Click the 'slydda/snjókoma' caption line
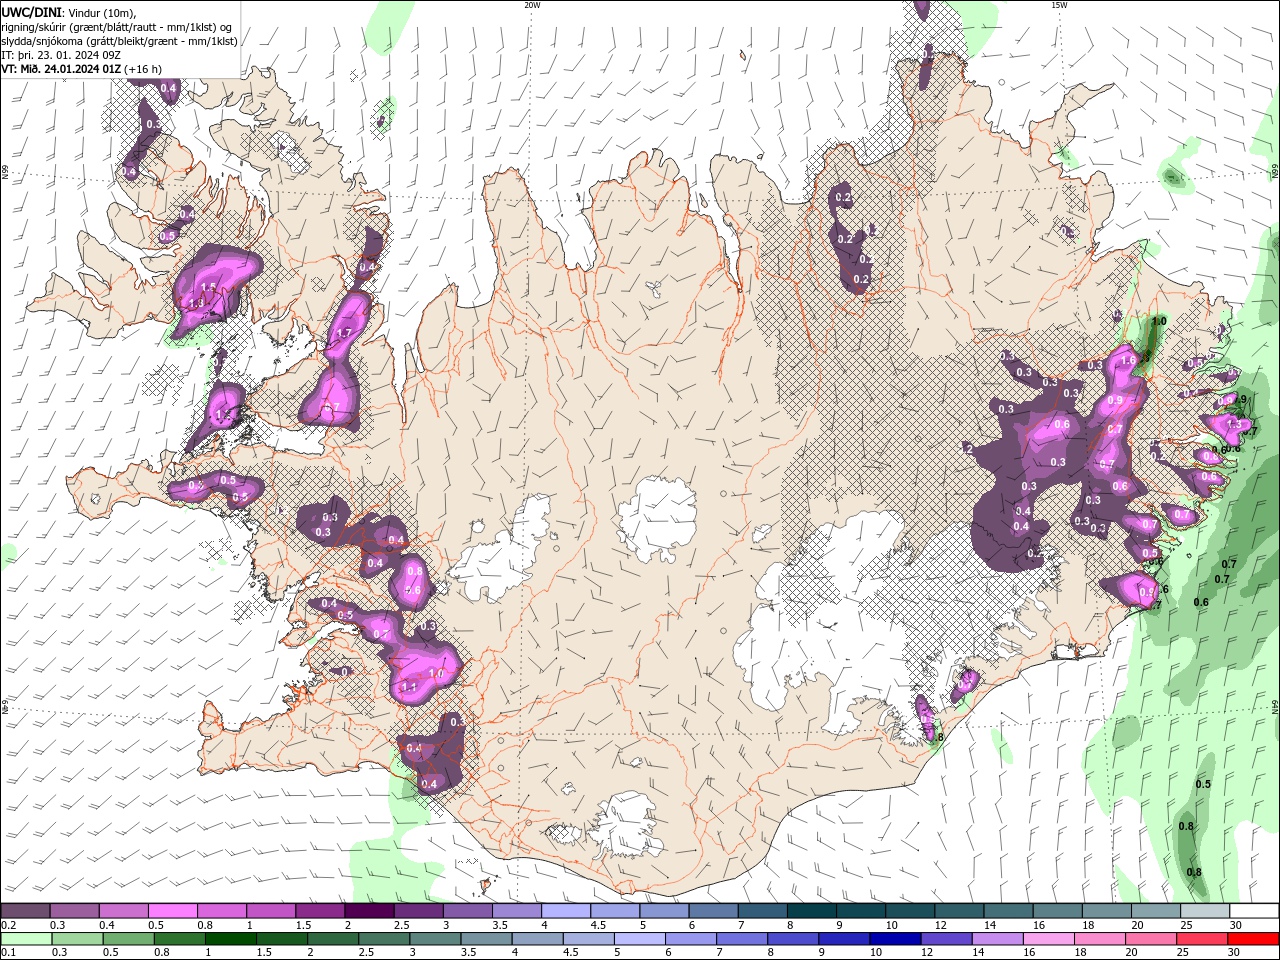 (x=119, y=41)
